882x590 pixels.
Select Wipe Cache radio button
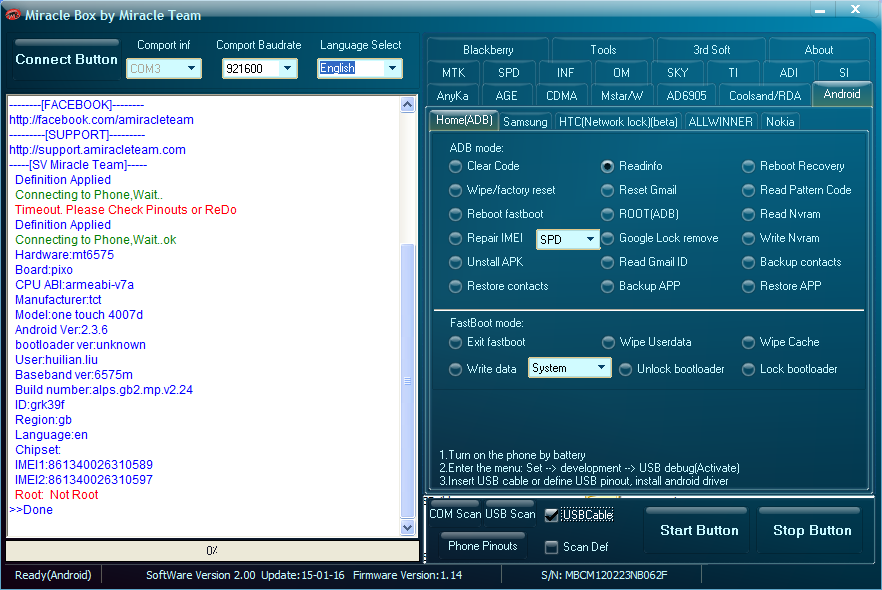[748, 343]
